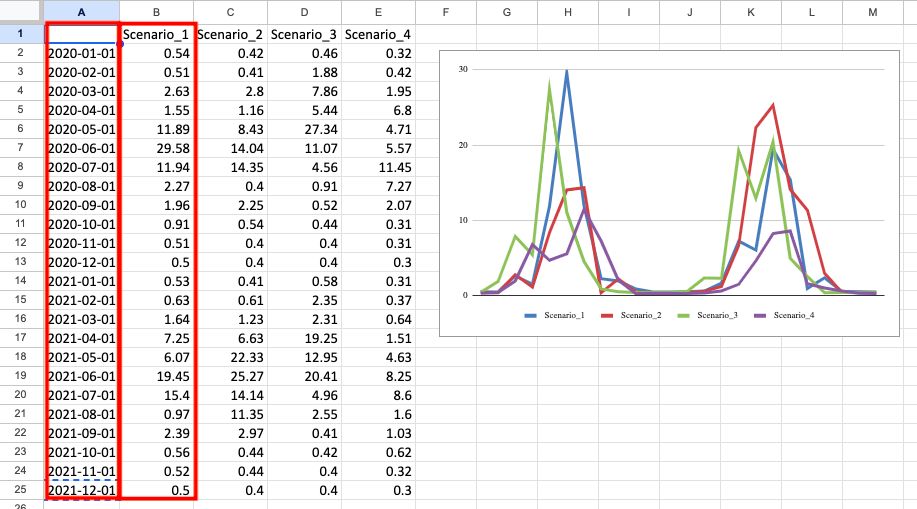Select column header H
Image resolution: width=917 pixels, height=509 pixels.
tap(567, 12)
